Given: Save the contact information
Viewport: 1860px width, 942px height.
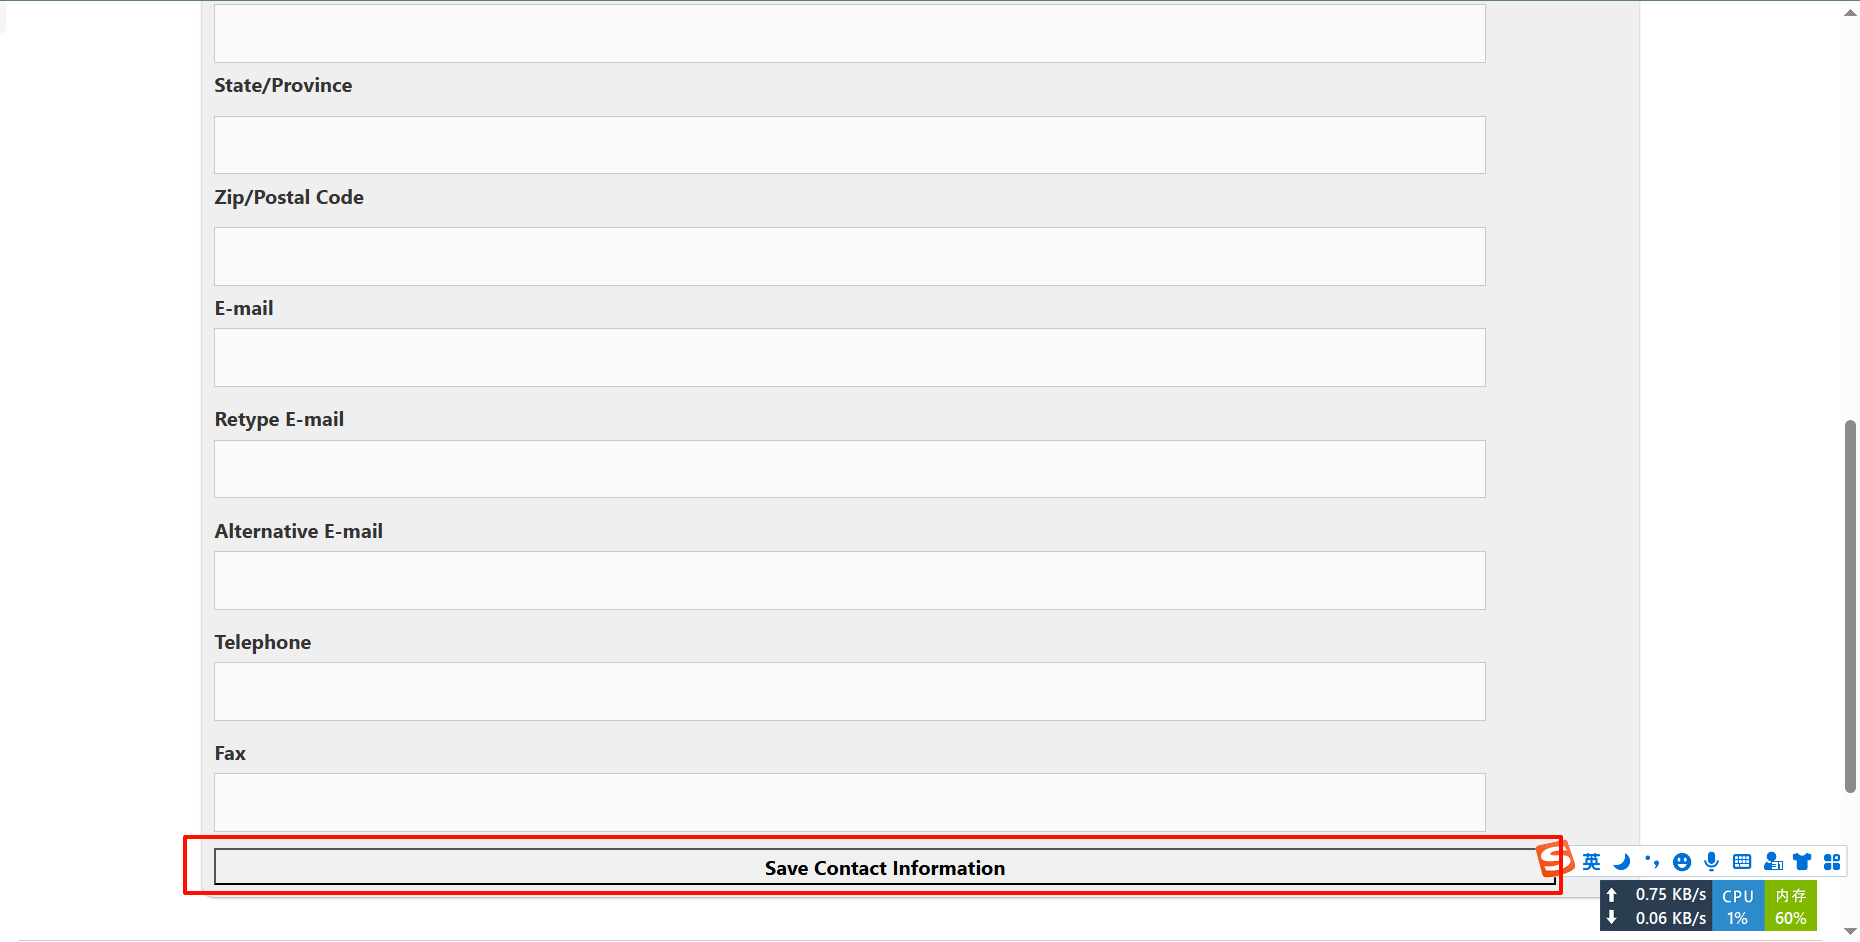Looking at the screenshot, I should coord(885,867).
